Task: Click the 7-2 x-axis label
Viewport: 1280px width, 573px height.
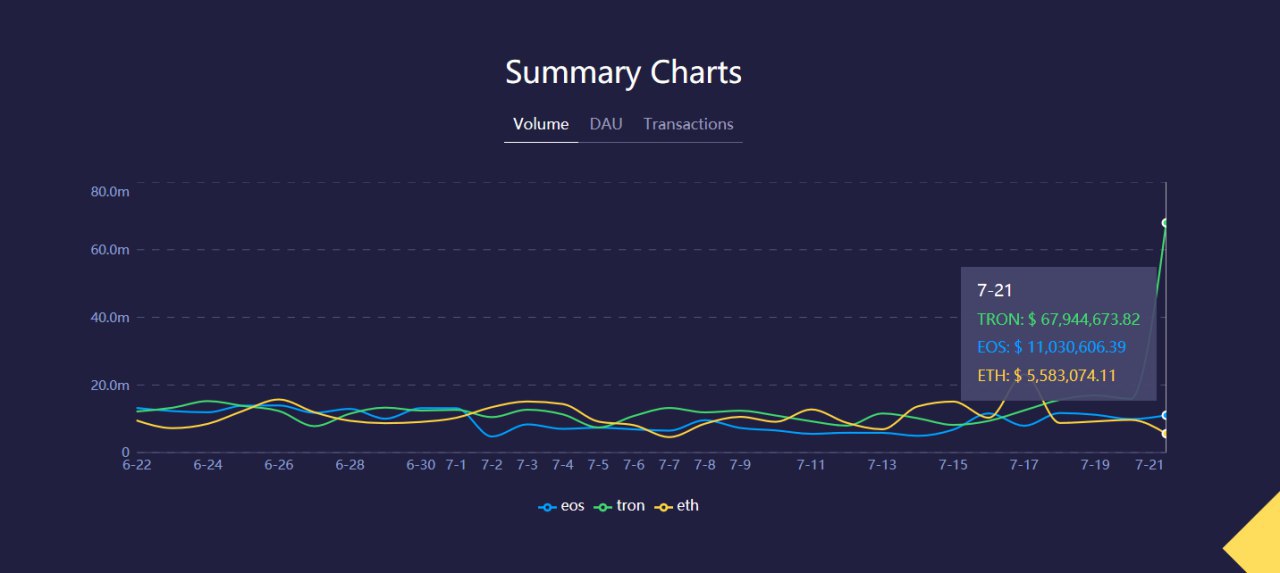Action: tap(491, 465)
